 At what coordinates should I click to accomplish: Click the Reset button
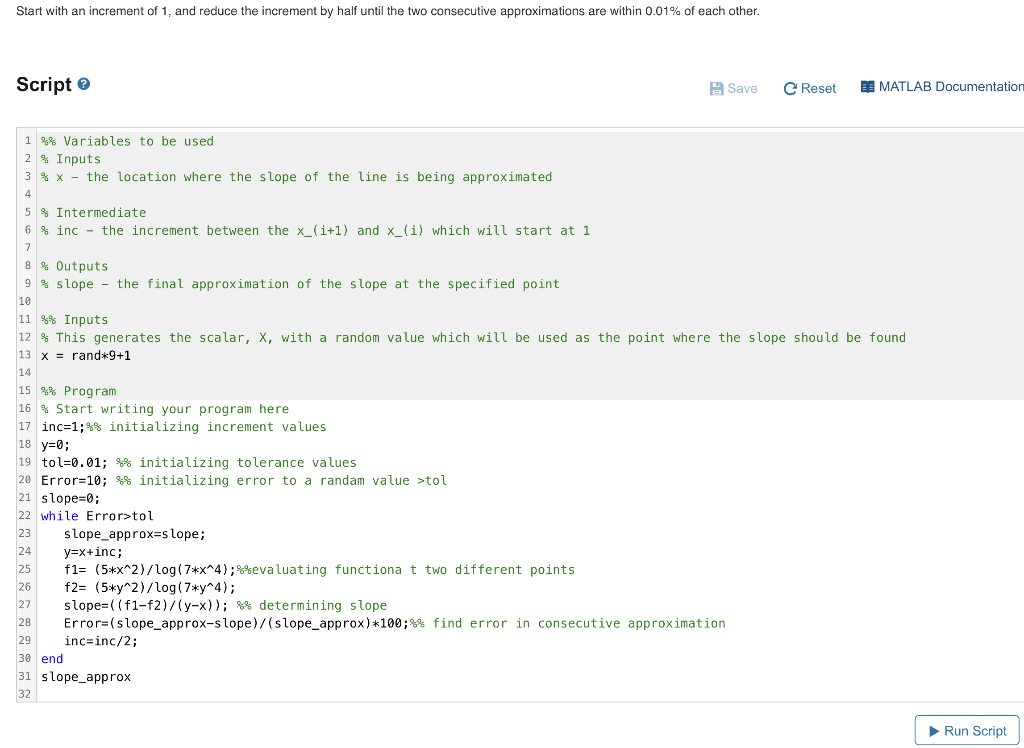tap(810, 88)
